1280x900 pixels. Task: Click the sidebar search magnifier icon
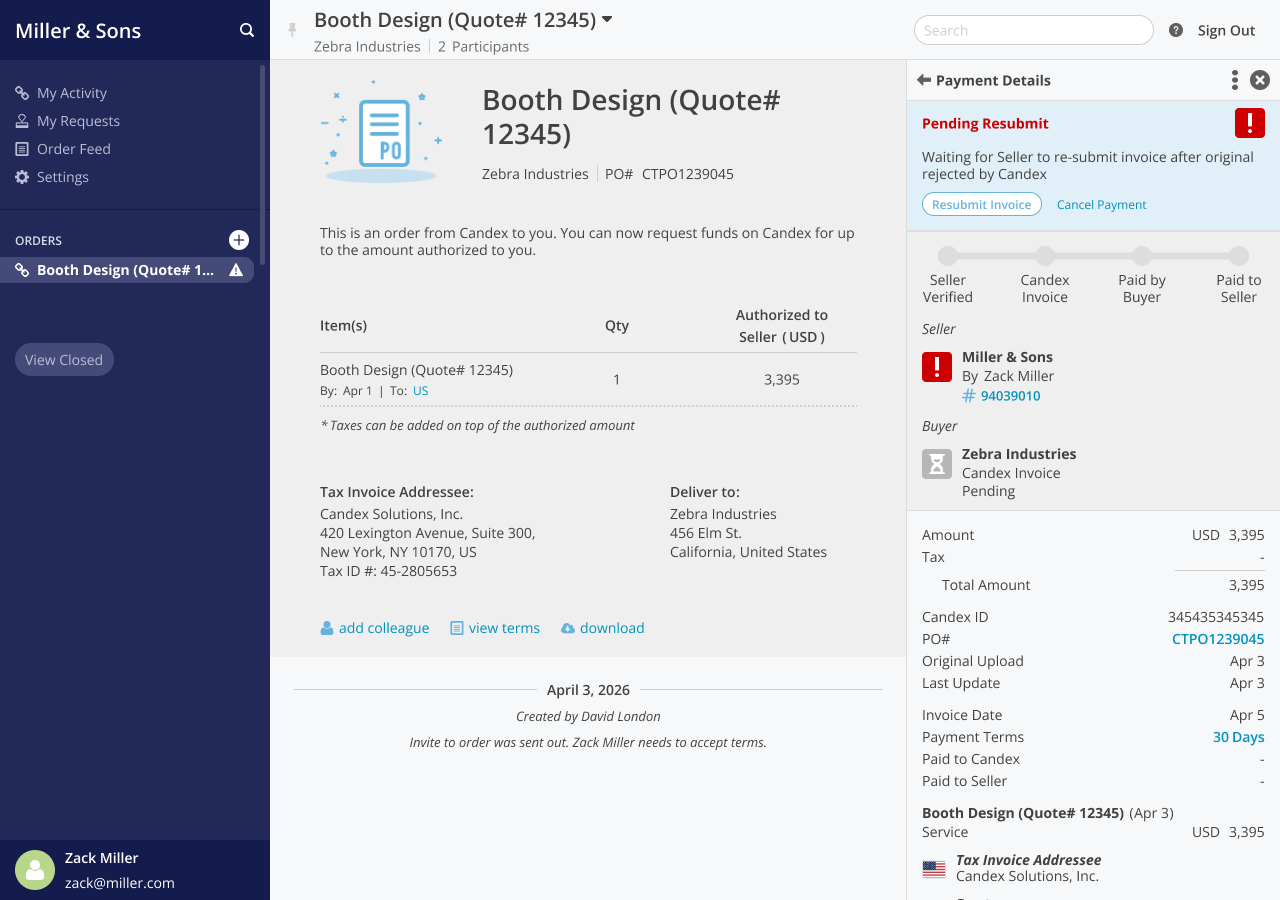[247, 30]
